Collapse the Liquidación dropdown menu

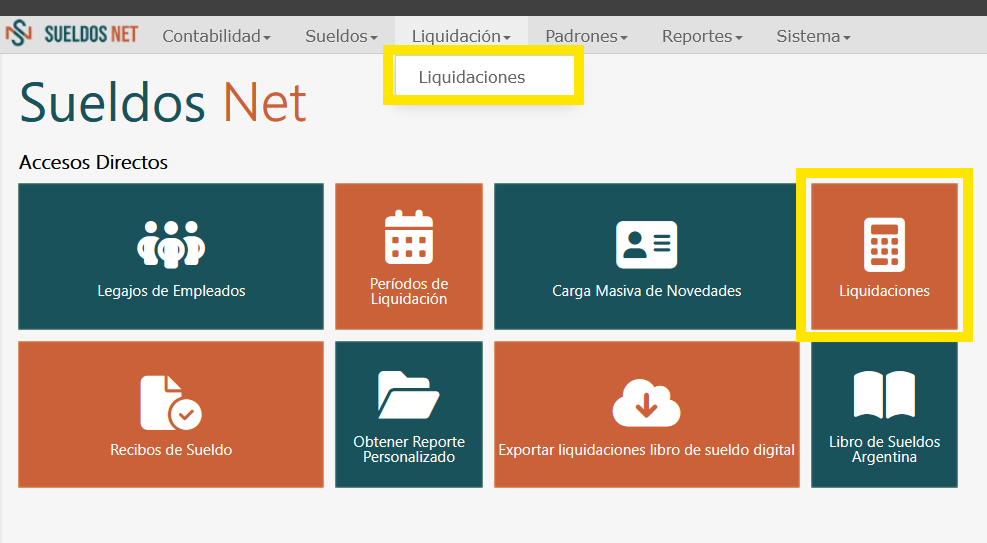point(461,36)
